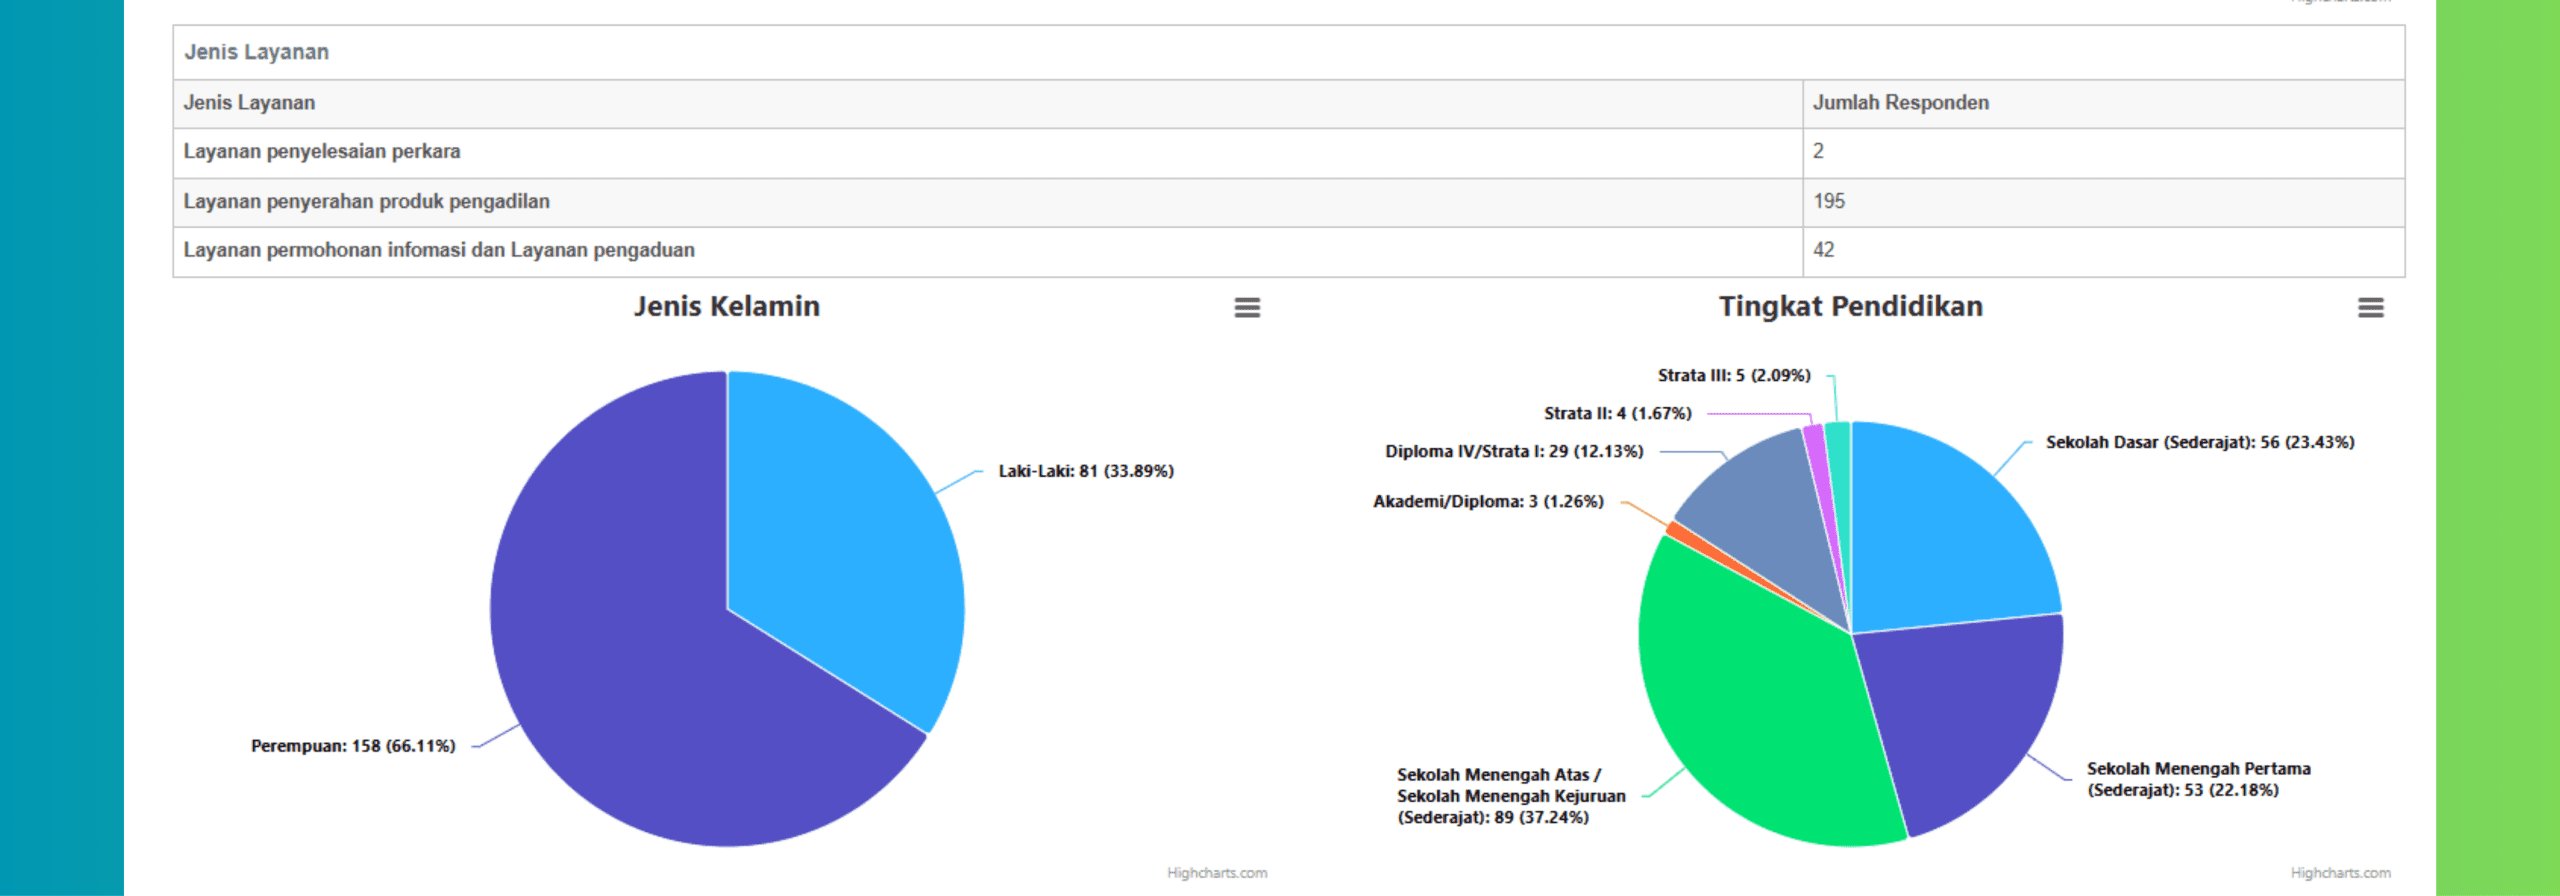Click the Strata III: 5 data label
This screenshot has height=896, width=2560.
tap(1733, 376)
